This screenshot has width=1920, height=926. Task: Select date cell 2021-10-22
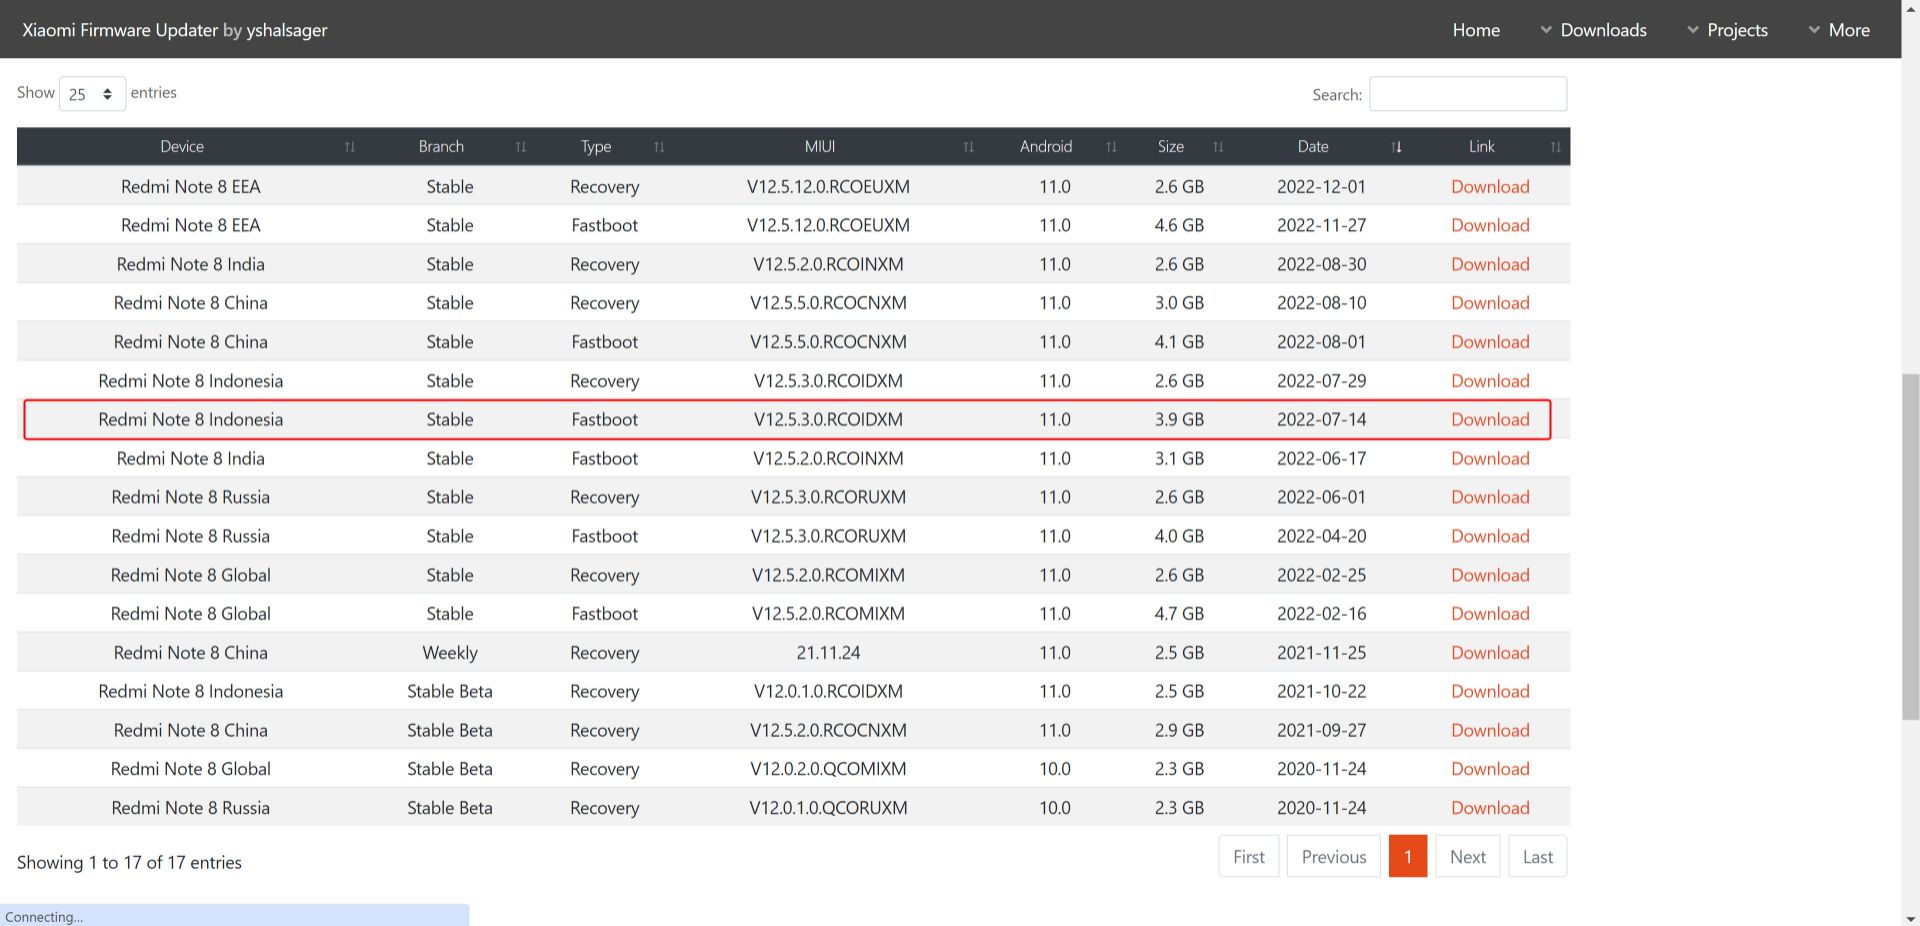click(x=1321, y=691)
